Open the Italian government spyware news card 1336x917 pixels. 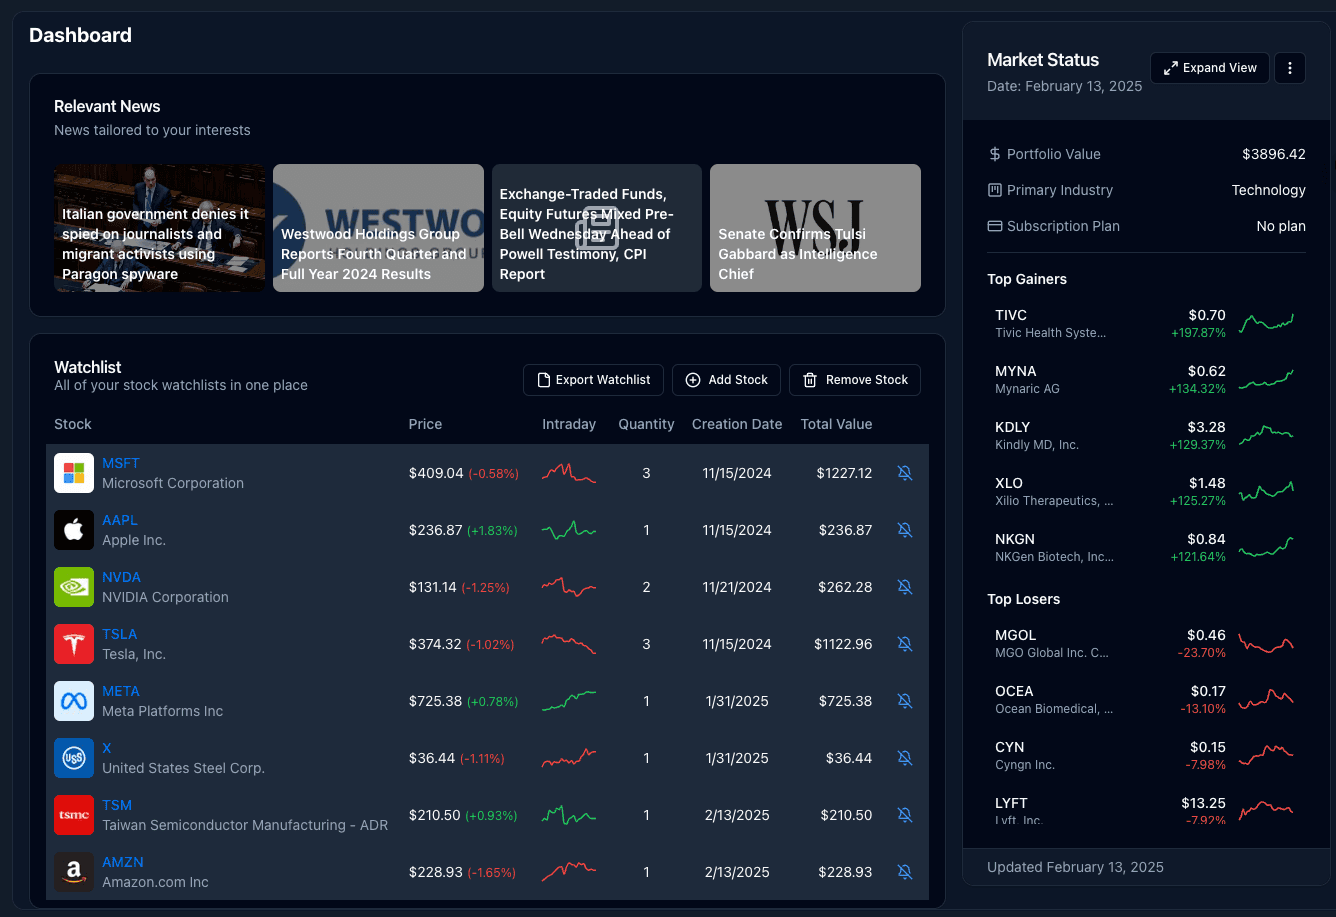click(159, 228)
